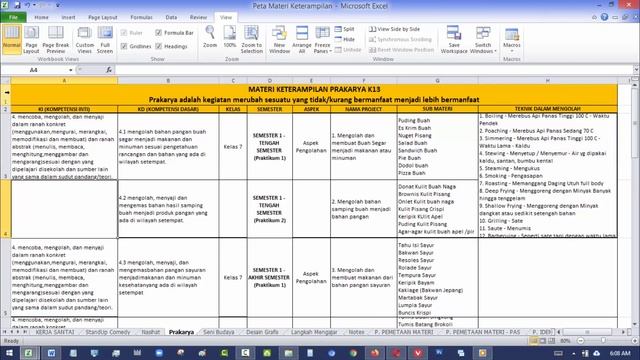Open the Home ribbon tab
The height and width of the screenshot is (360, 640).
[41, 17]
